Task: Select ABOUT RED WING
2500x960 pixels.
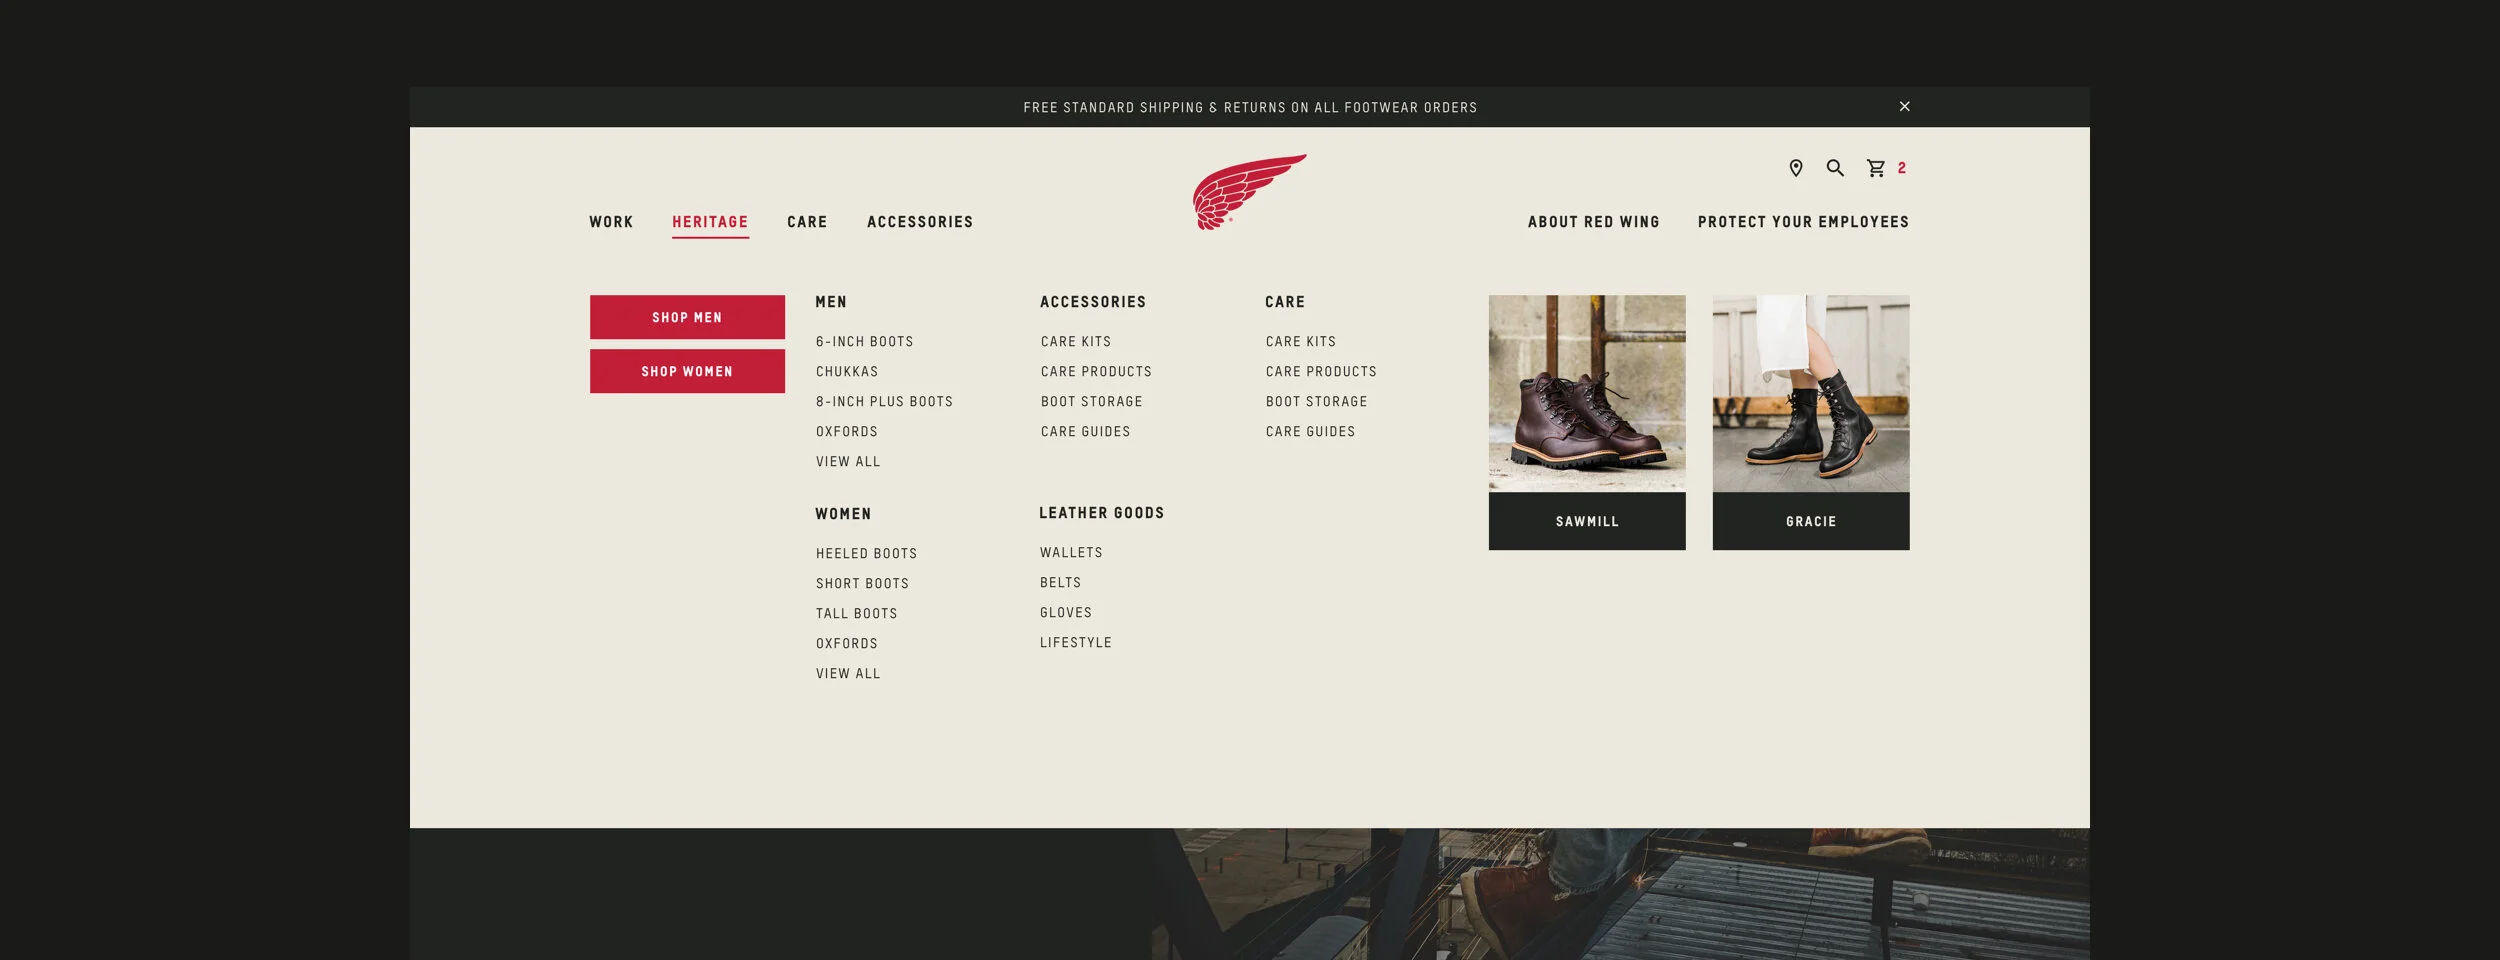Action: (x=1592, y=222)
